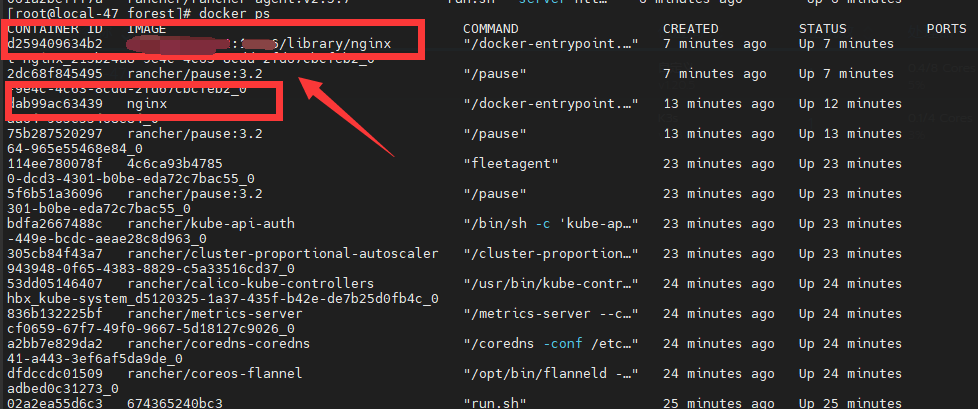Click the wrapped name 64-965e55468e84_0

click(x=75, y=148)
